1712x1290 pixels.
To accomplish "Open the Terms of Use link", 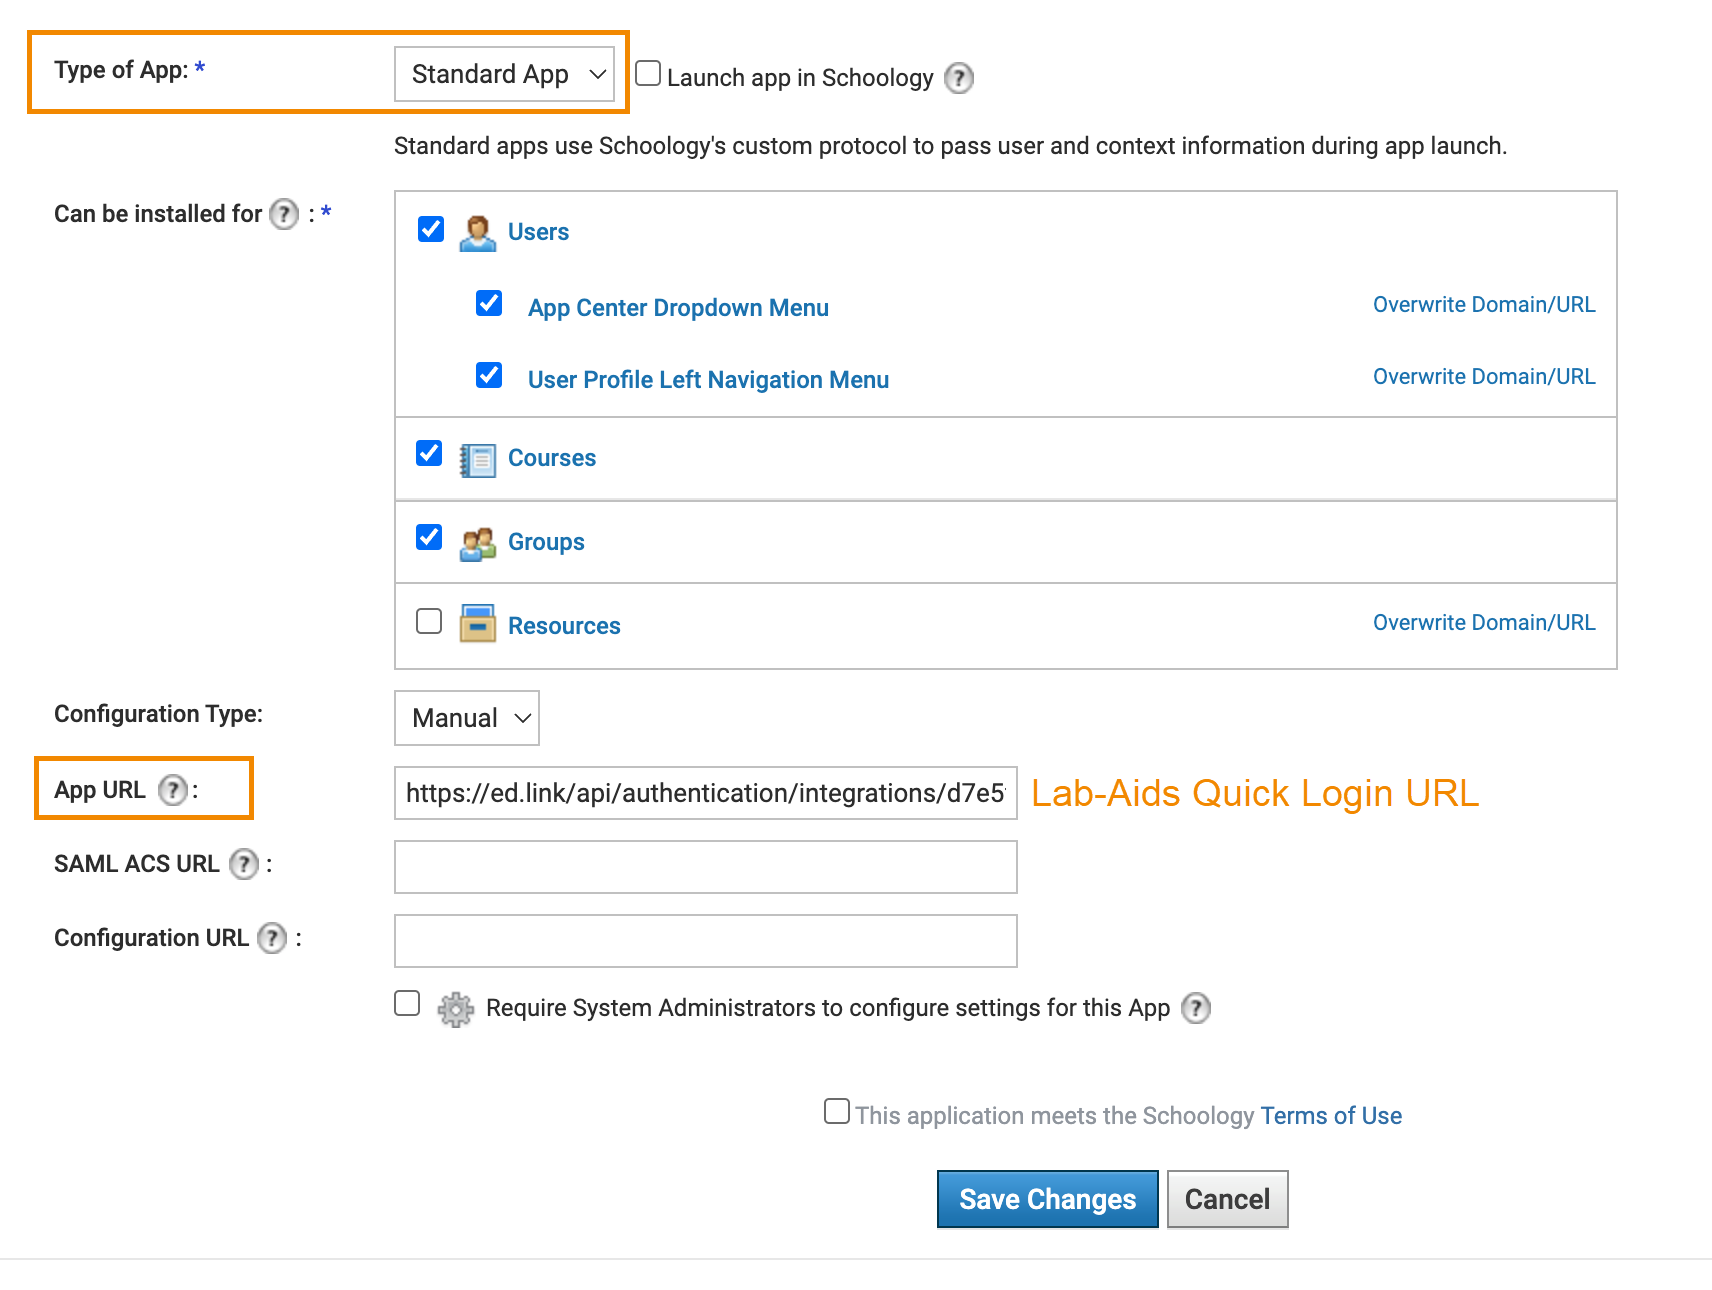I will click(1330, 1116).
